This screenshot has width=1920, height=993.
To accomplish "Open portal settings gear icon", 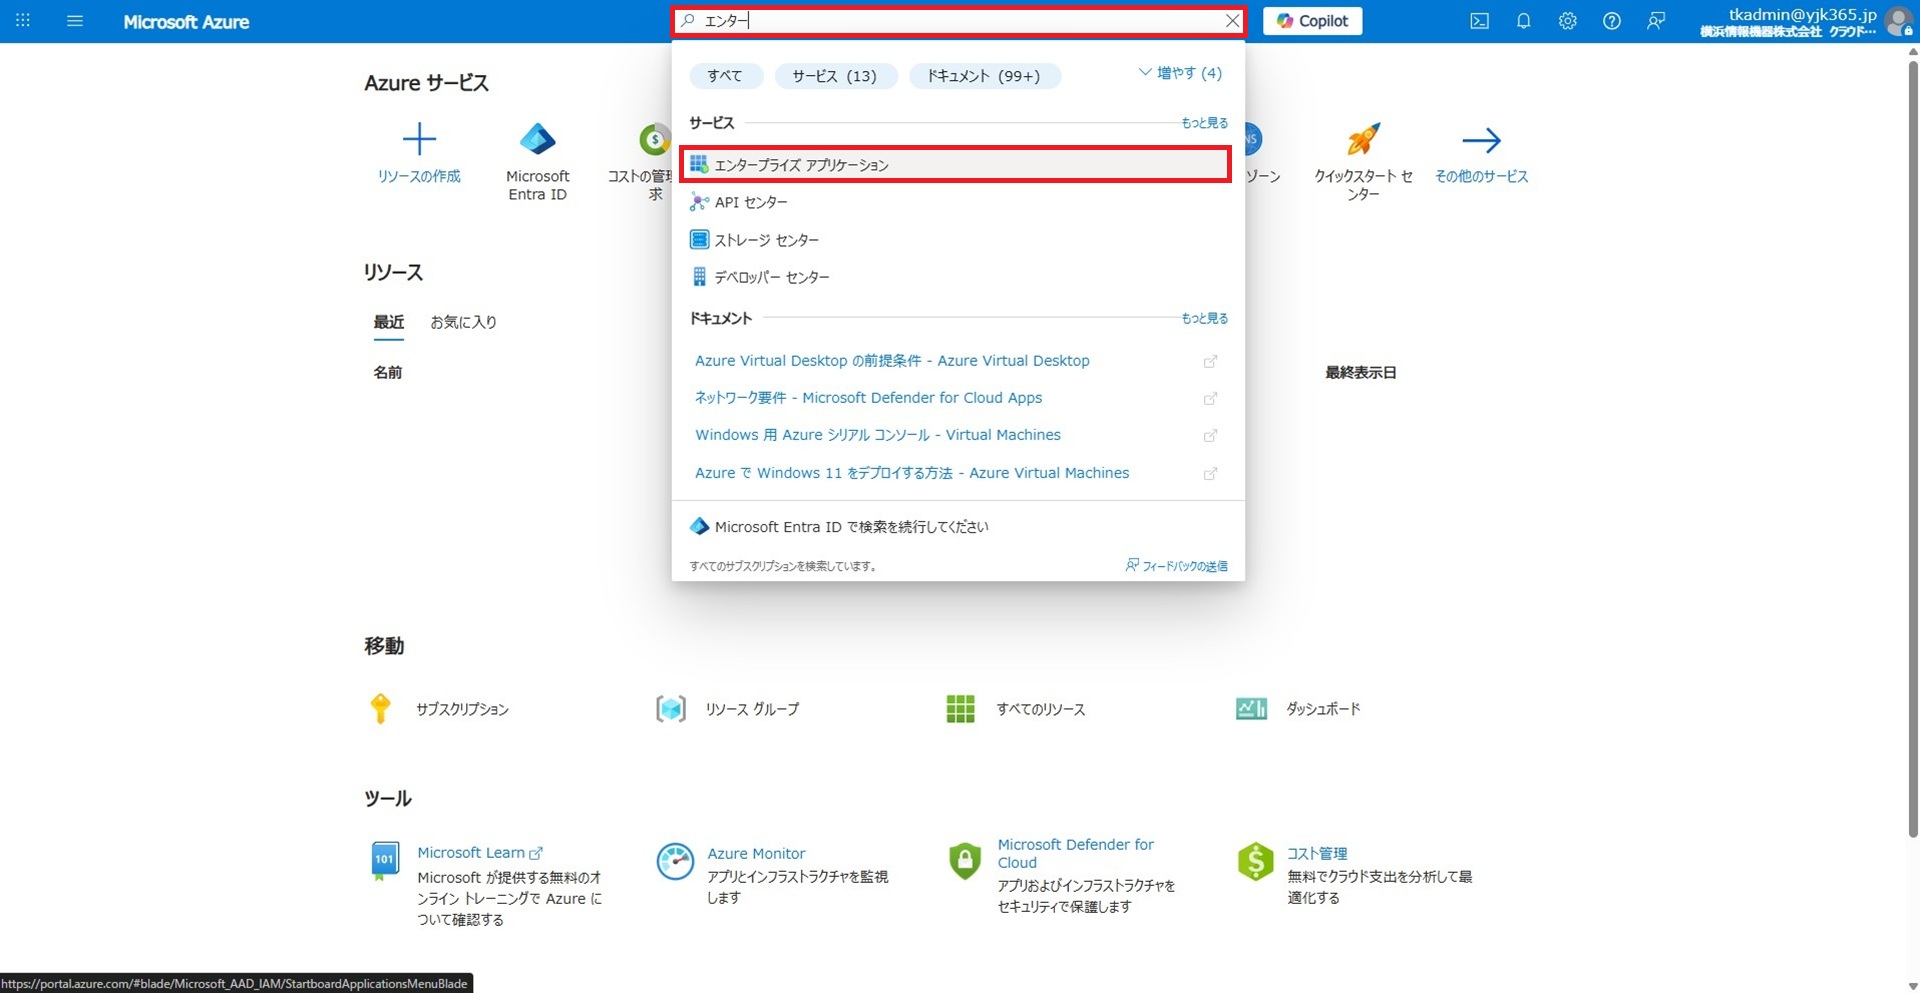I will (x=1567, y=21).
